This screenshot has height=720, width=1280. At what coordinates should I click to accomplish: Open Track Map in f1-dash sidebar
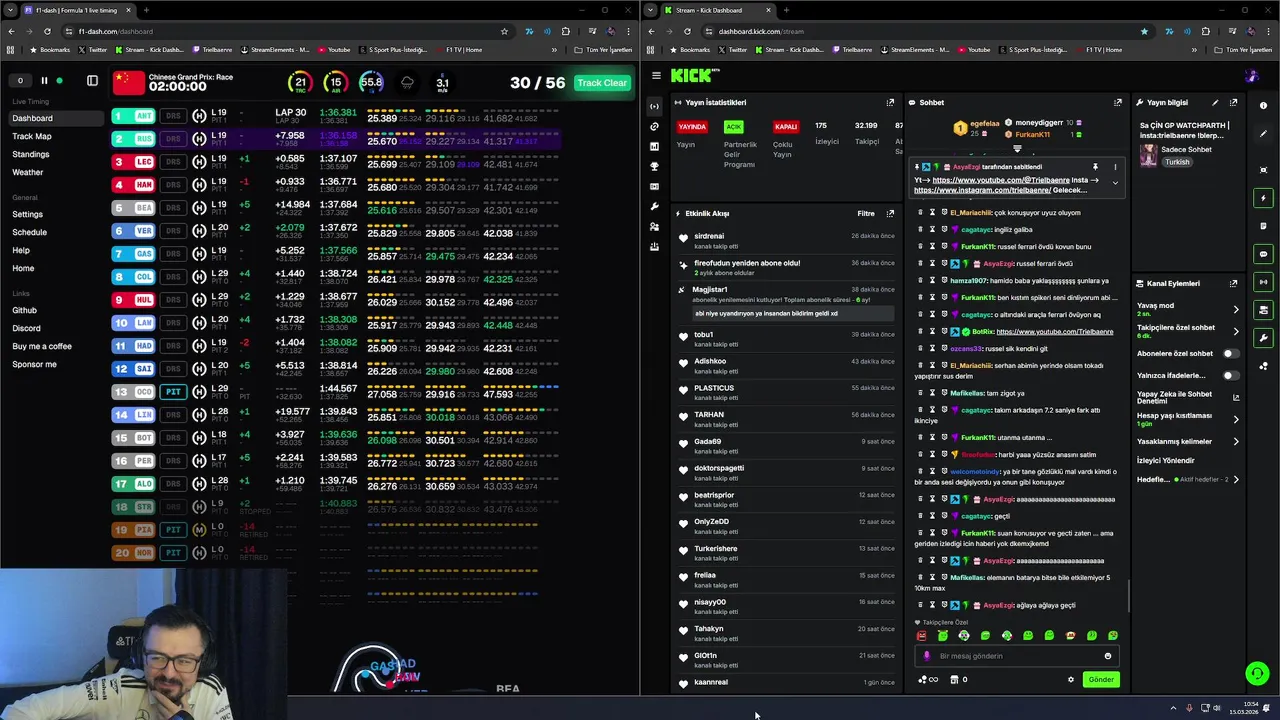pos(32,136)
